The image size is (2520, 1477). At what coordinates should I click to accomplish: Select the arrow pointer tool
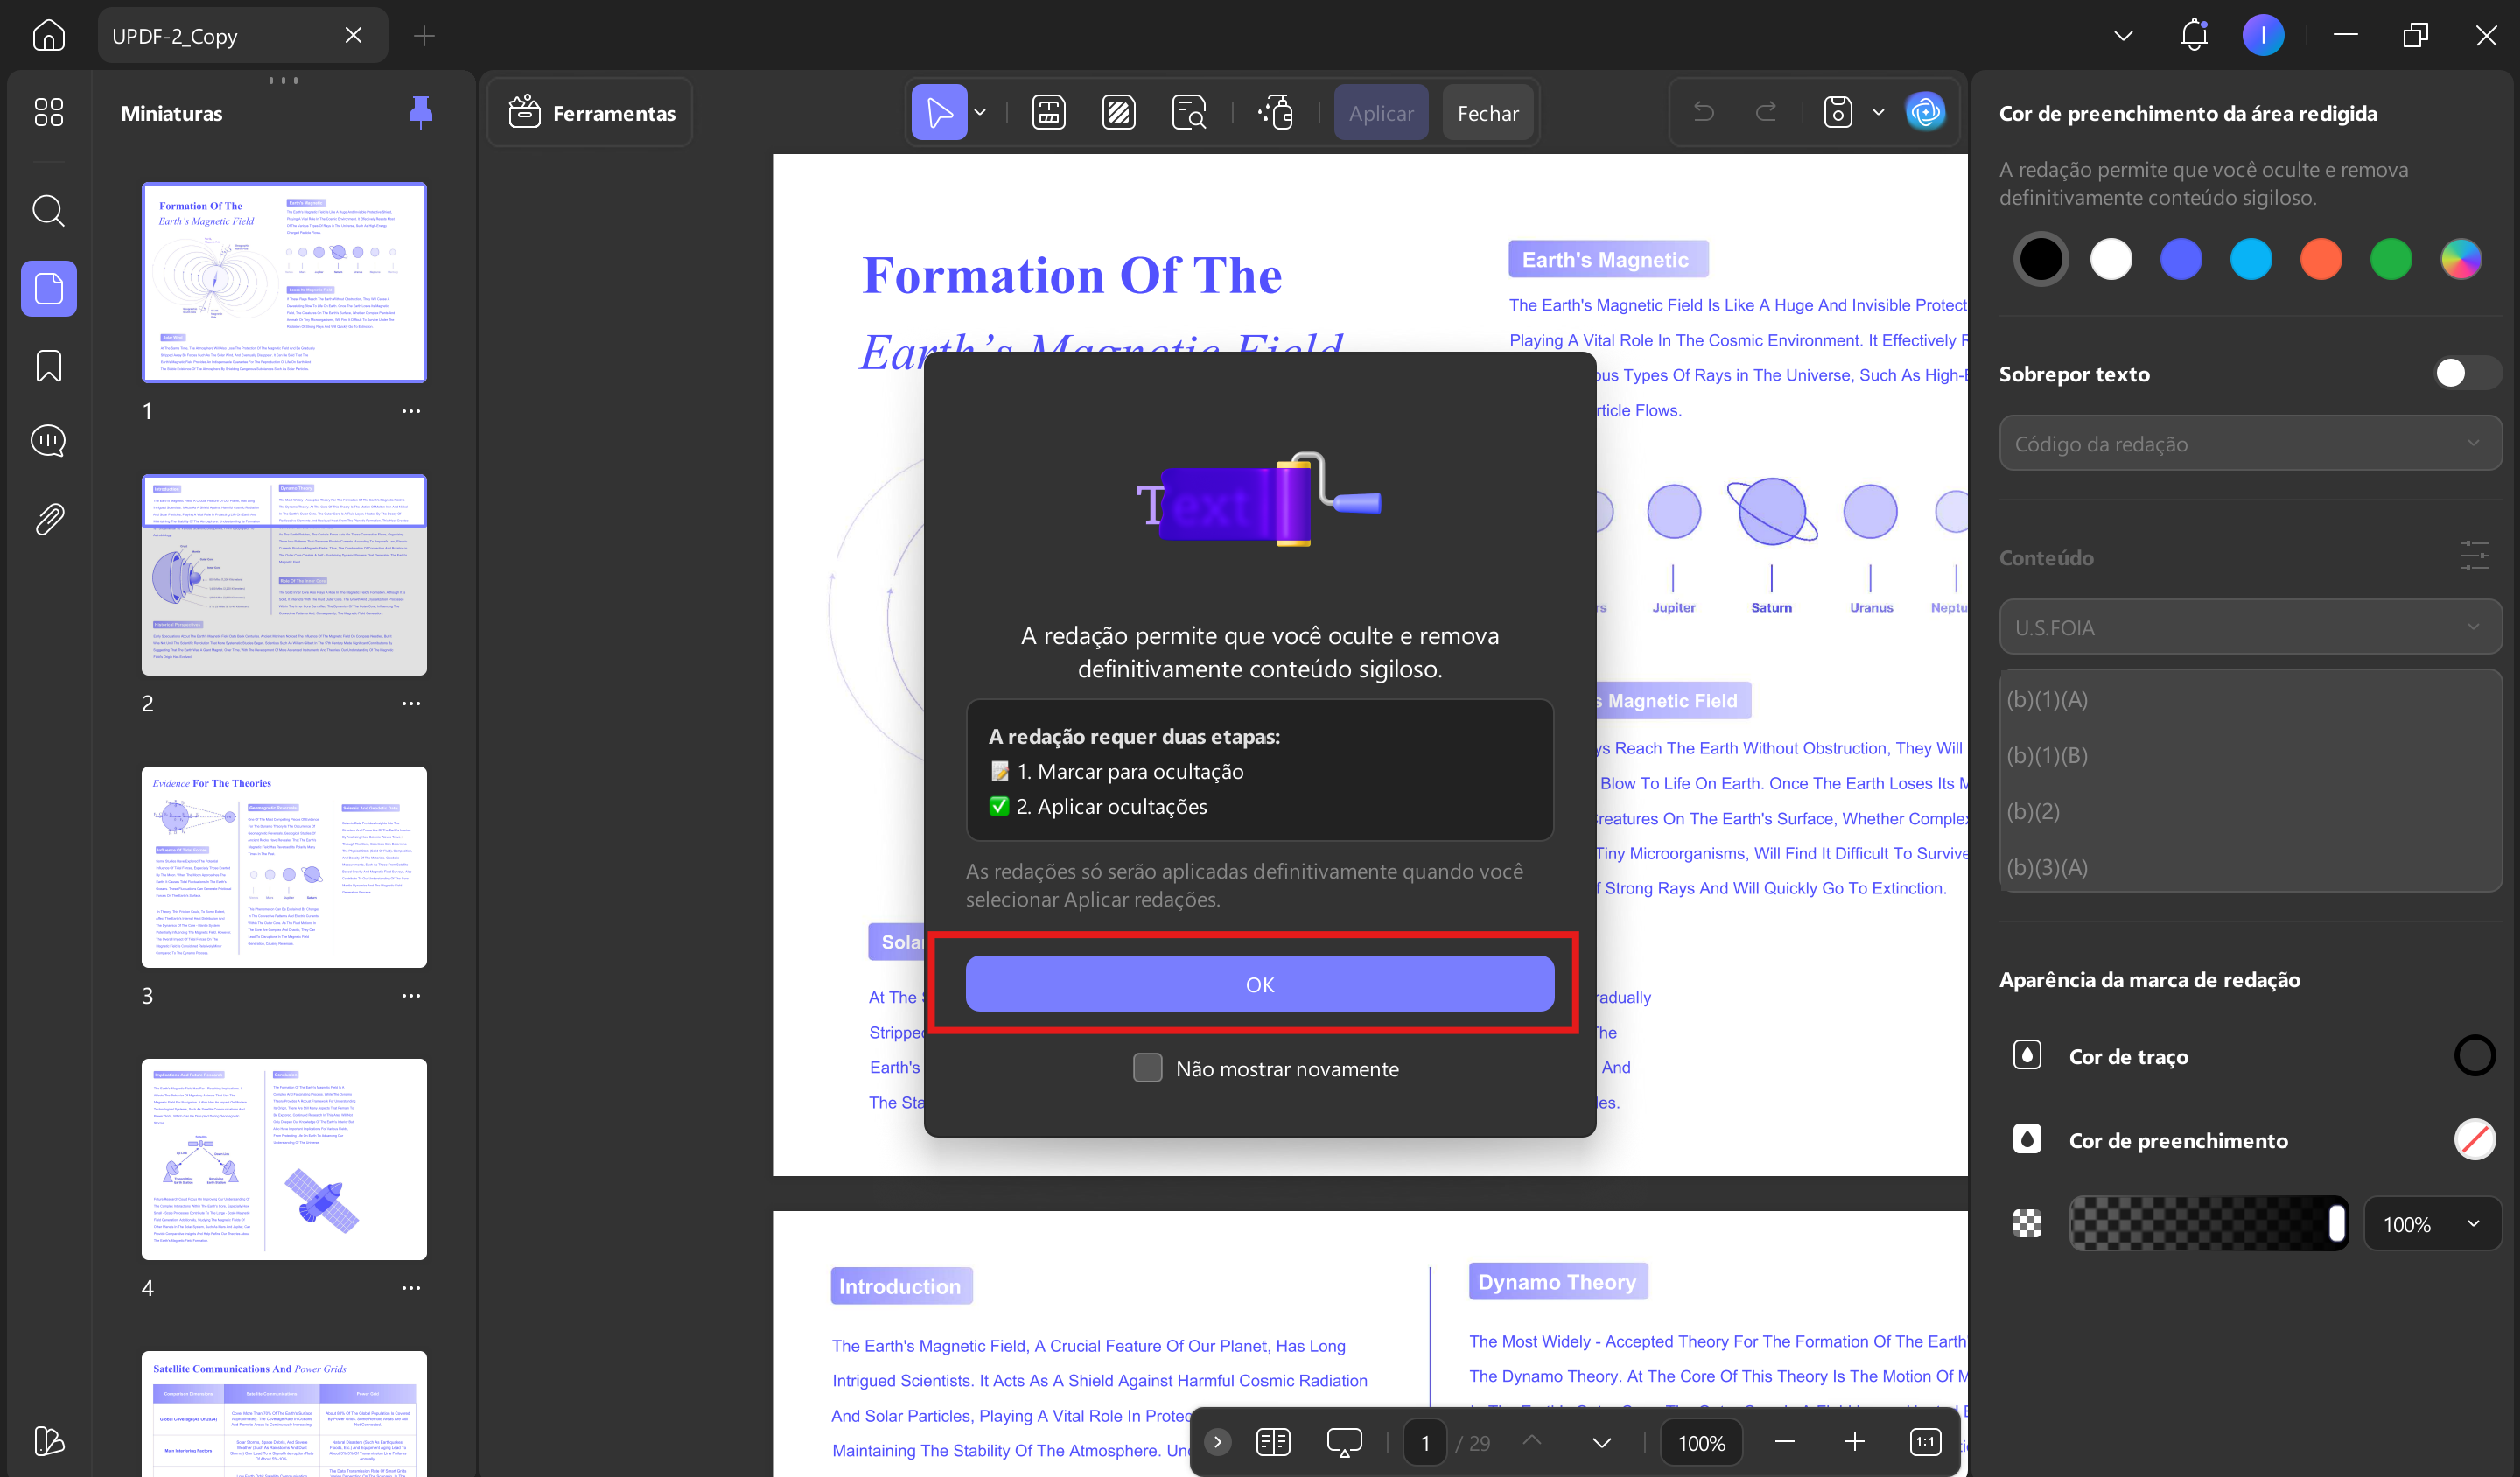tap(939, 112)
